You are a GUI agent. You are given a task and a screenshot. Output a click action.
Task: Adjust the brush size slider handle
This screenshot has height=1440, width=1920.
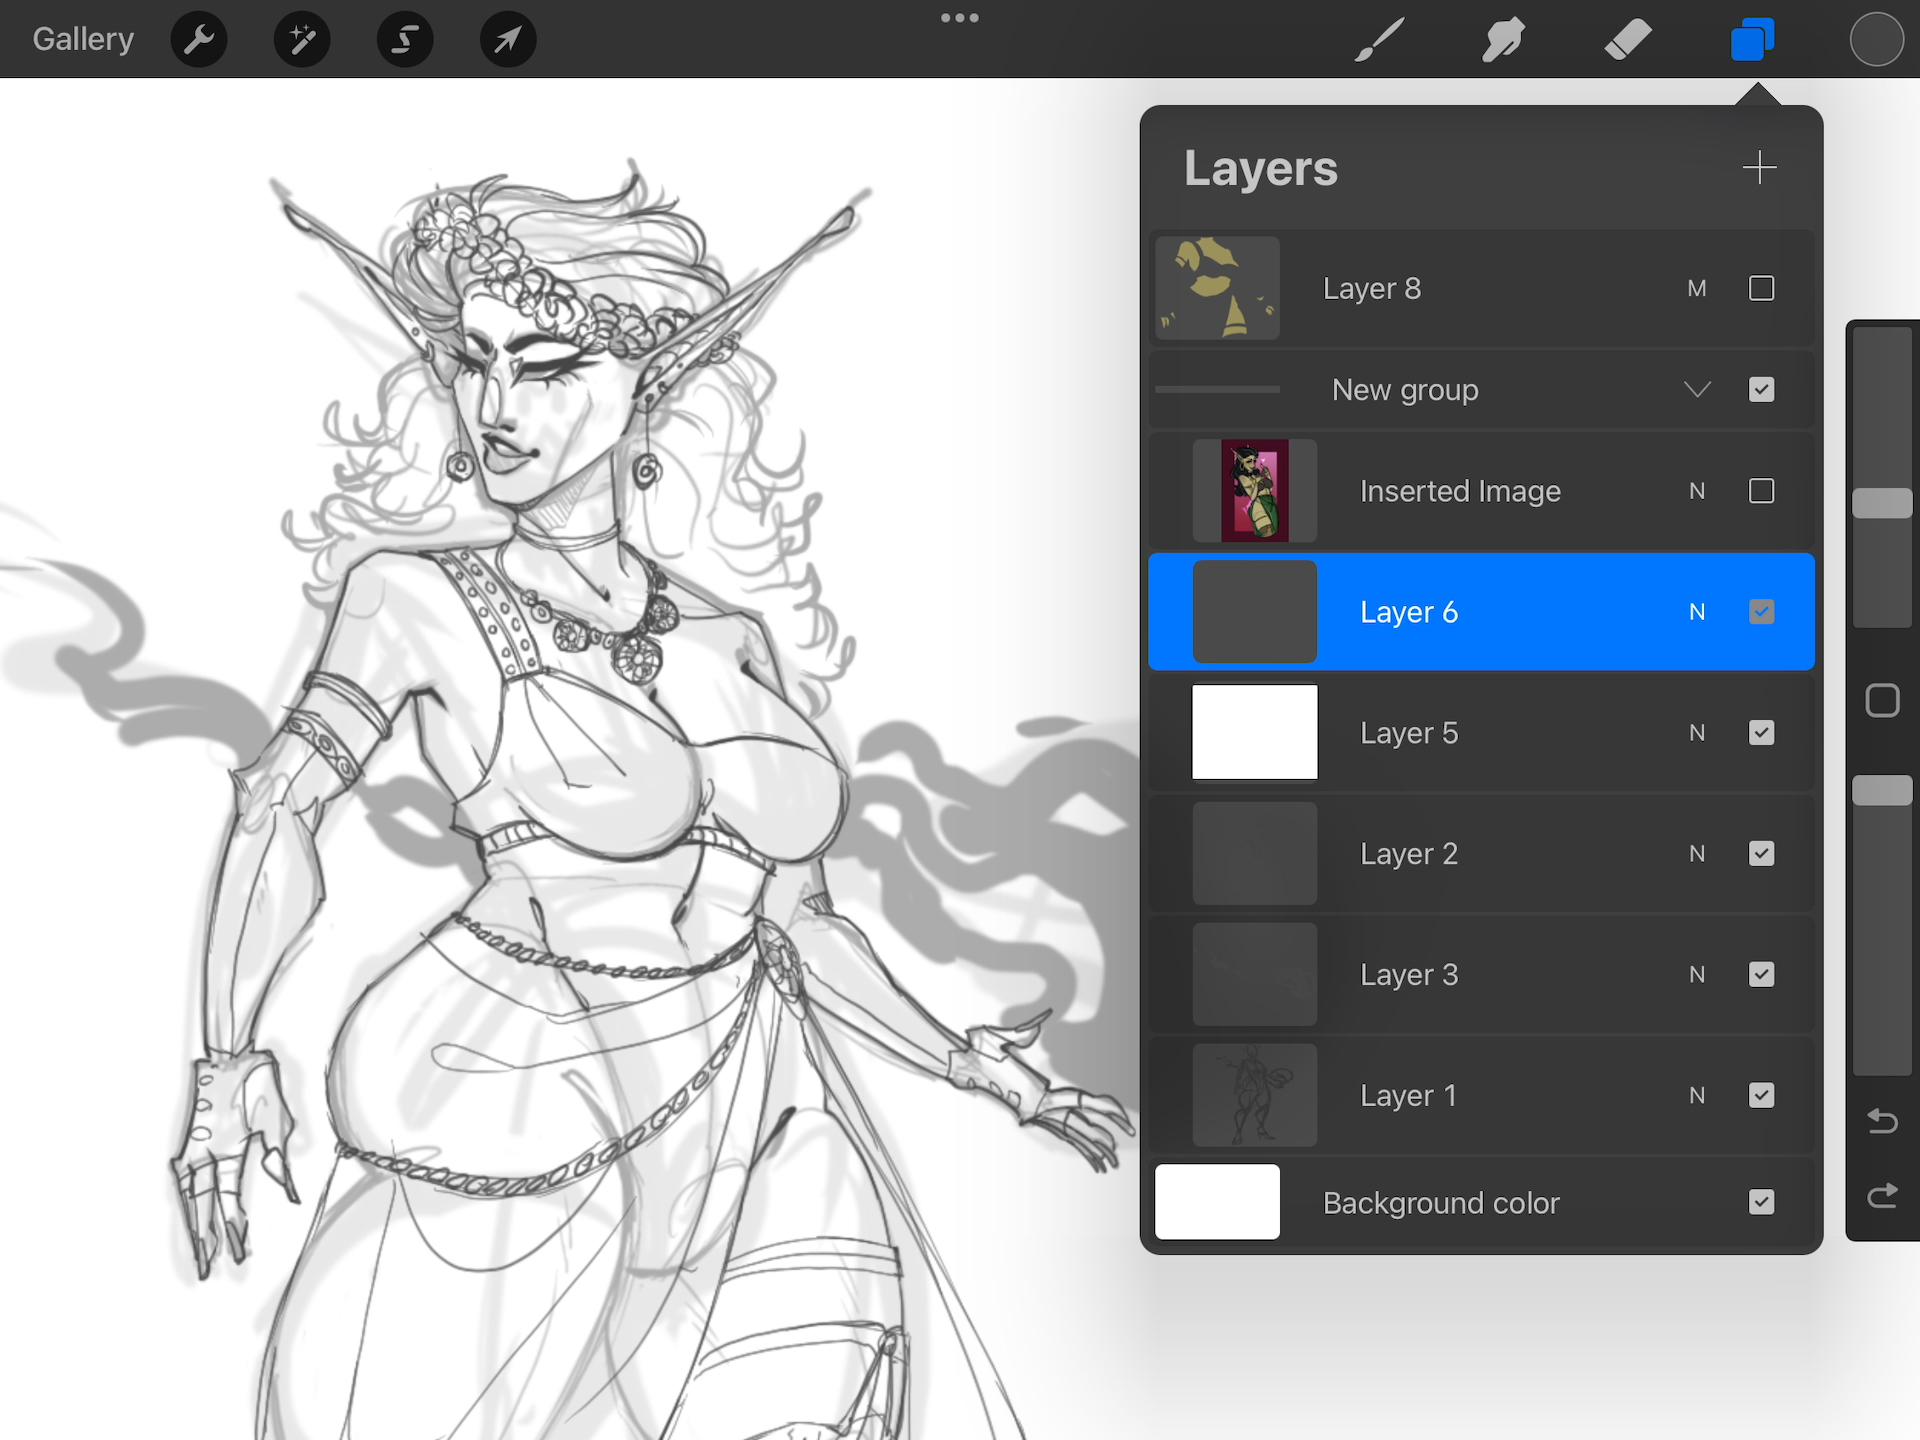pos(1882,503)
